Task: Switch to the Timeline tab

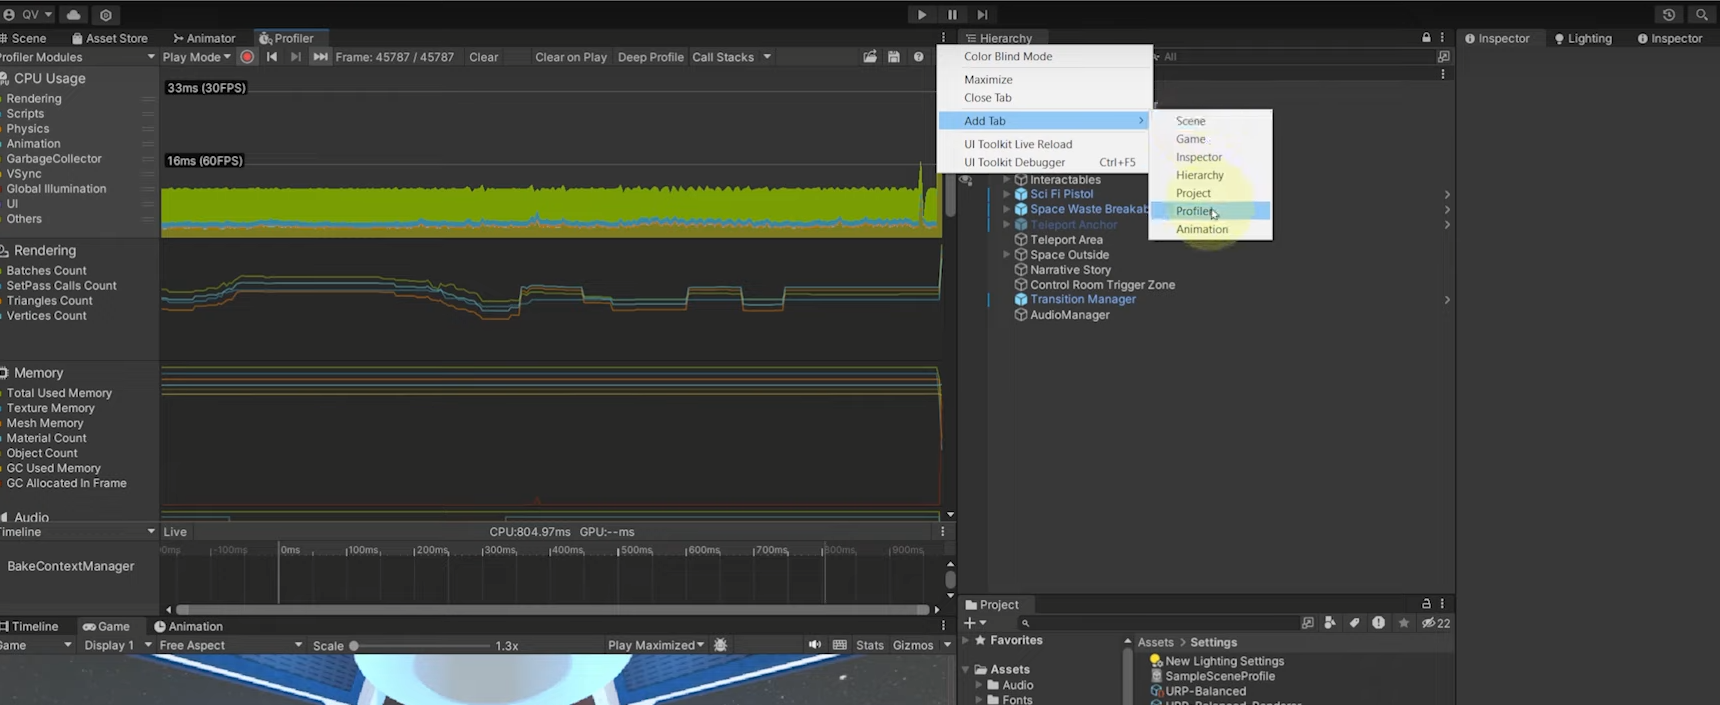Action: pyautogui.click(x=29, y=626)
